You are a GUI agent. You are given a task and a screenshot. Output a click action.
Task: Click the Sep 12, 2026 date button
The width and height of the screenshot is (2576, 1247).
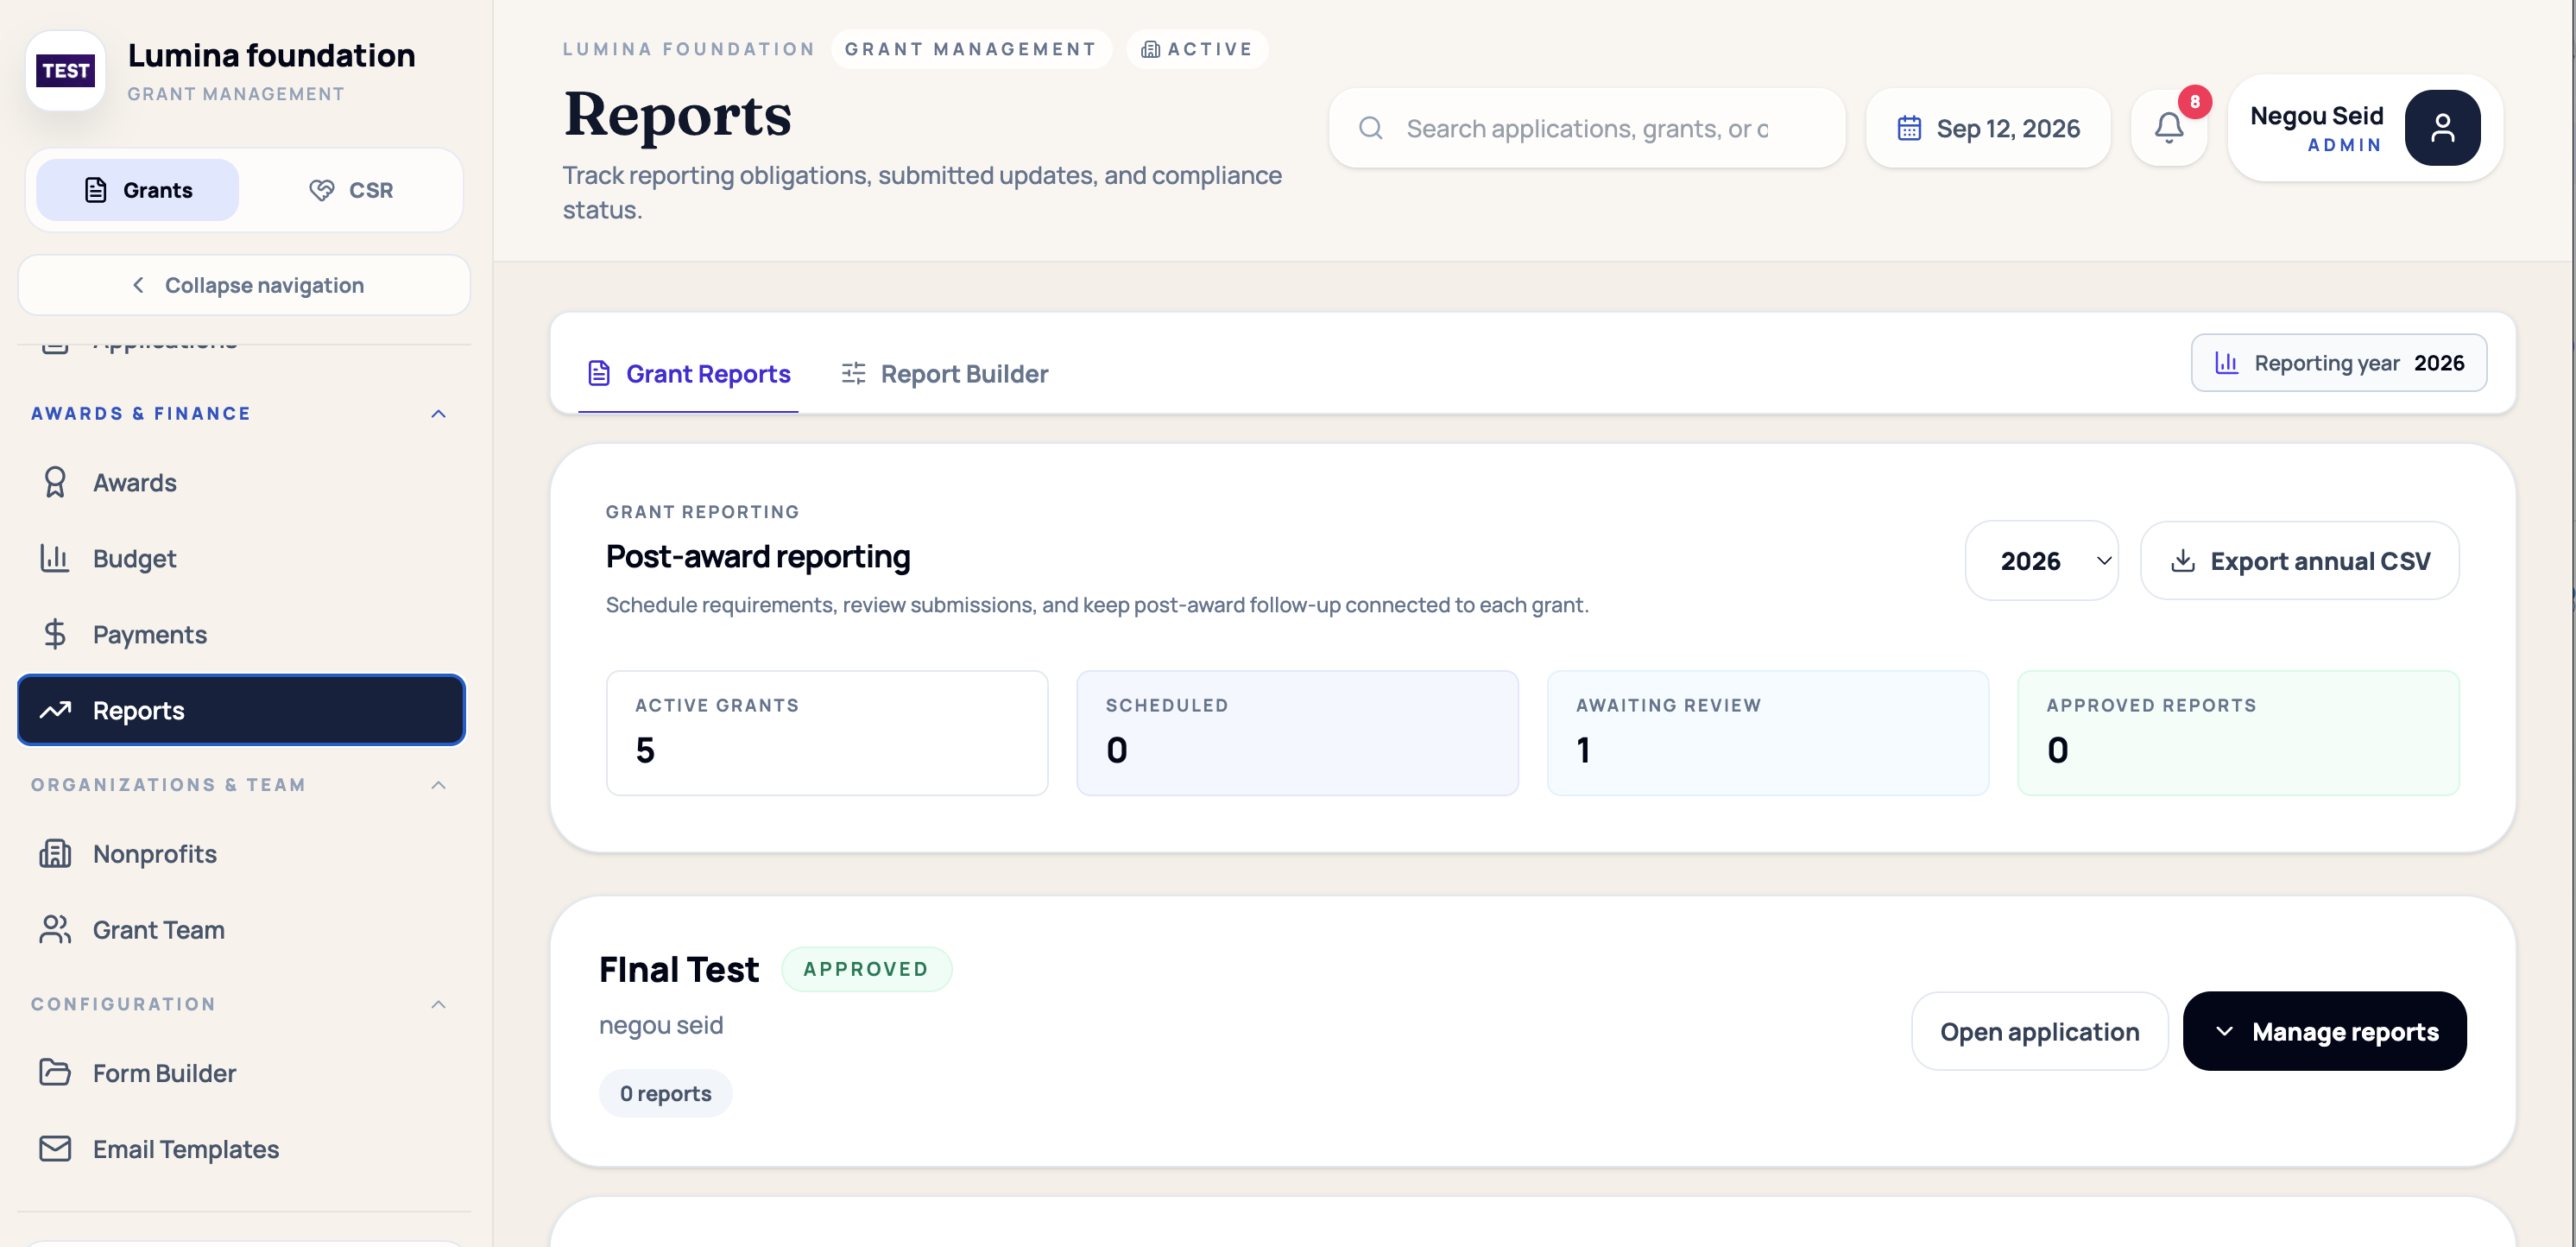tap(1988, 128)
